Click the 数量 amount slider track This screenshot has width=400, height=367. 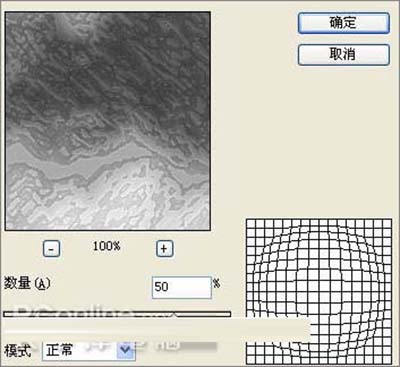point(117,314)
